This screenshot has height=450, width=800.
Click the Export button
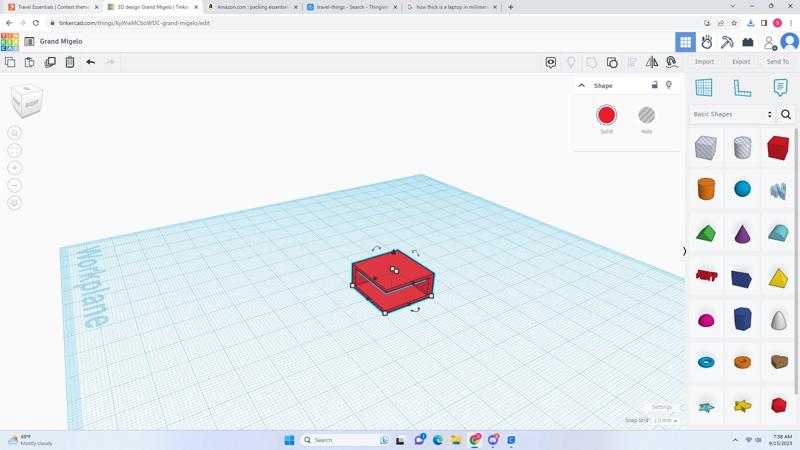(x=740, y=62)
